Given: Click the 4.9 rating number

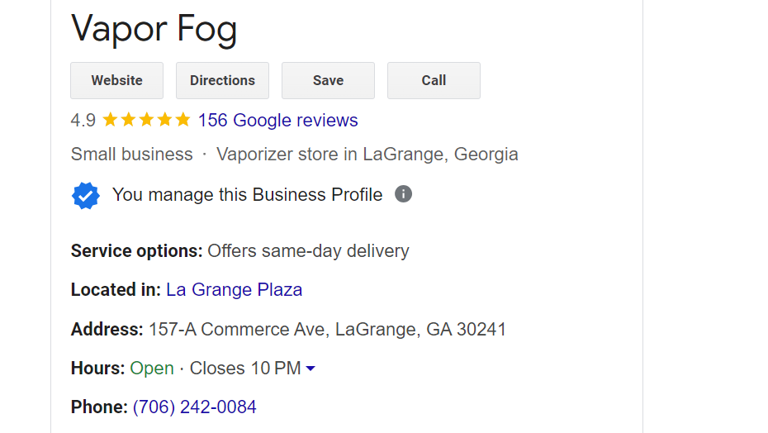Looking at the screenshot, I should (x=83, y=120).
